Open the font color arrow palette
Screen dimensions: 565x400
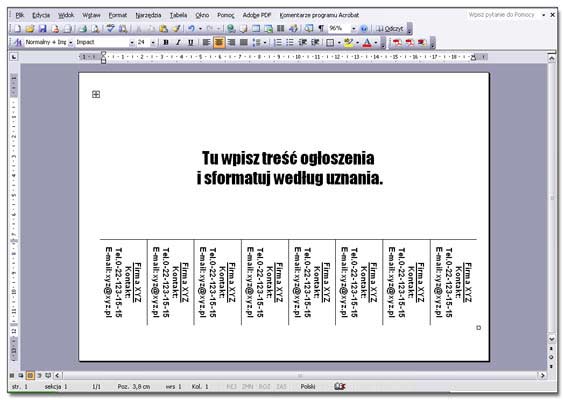[376, 43]
